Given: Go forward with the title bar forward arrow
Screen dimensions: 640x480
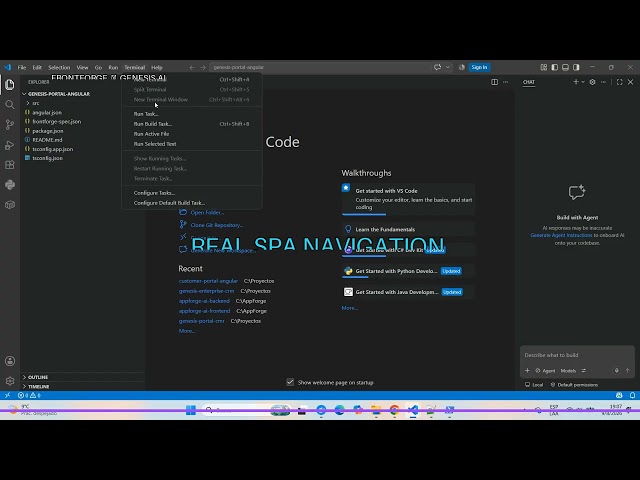Looking at the screenshot, I should tap(203, 67).
